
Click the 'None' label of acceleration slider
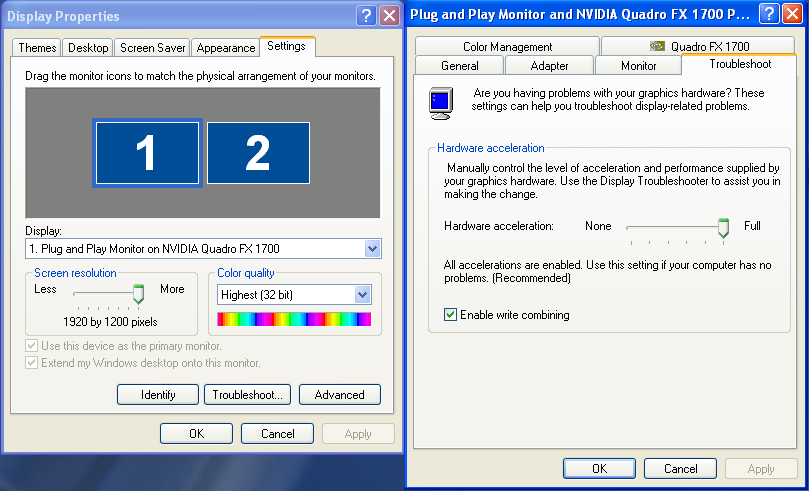coord(598,226)
